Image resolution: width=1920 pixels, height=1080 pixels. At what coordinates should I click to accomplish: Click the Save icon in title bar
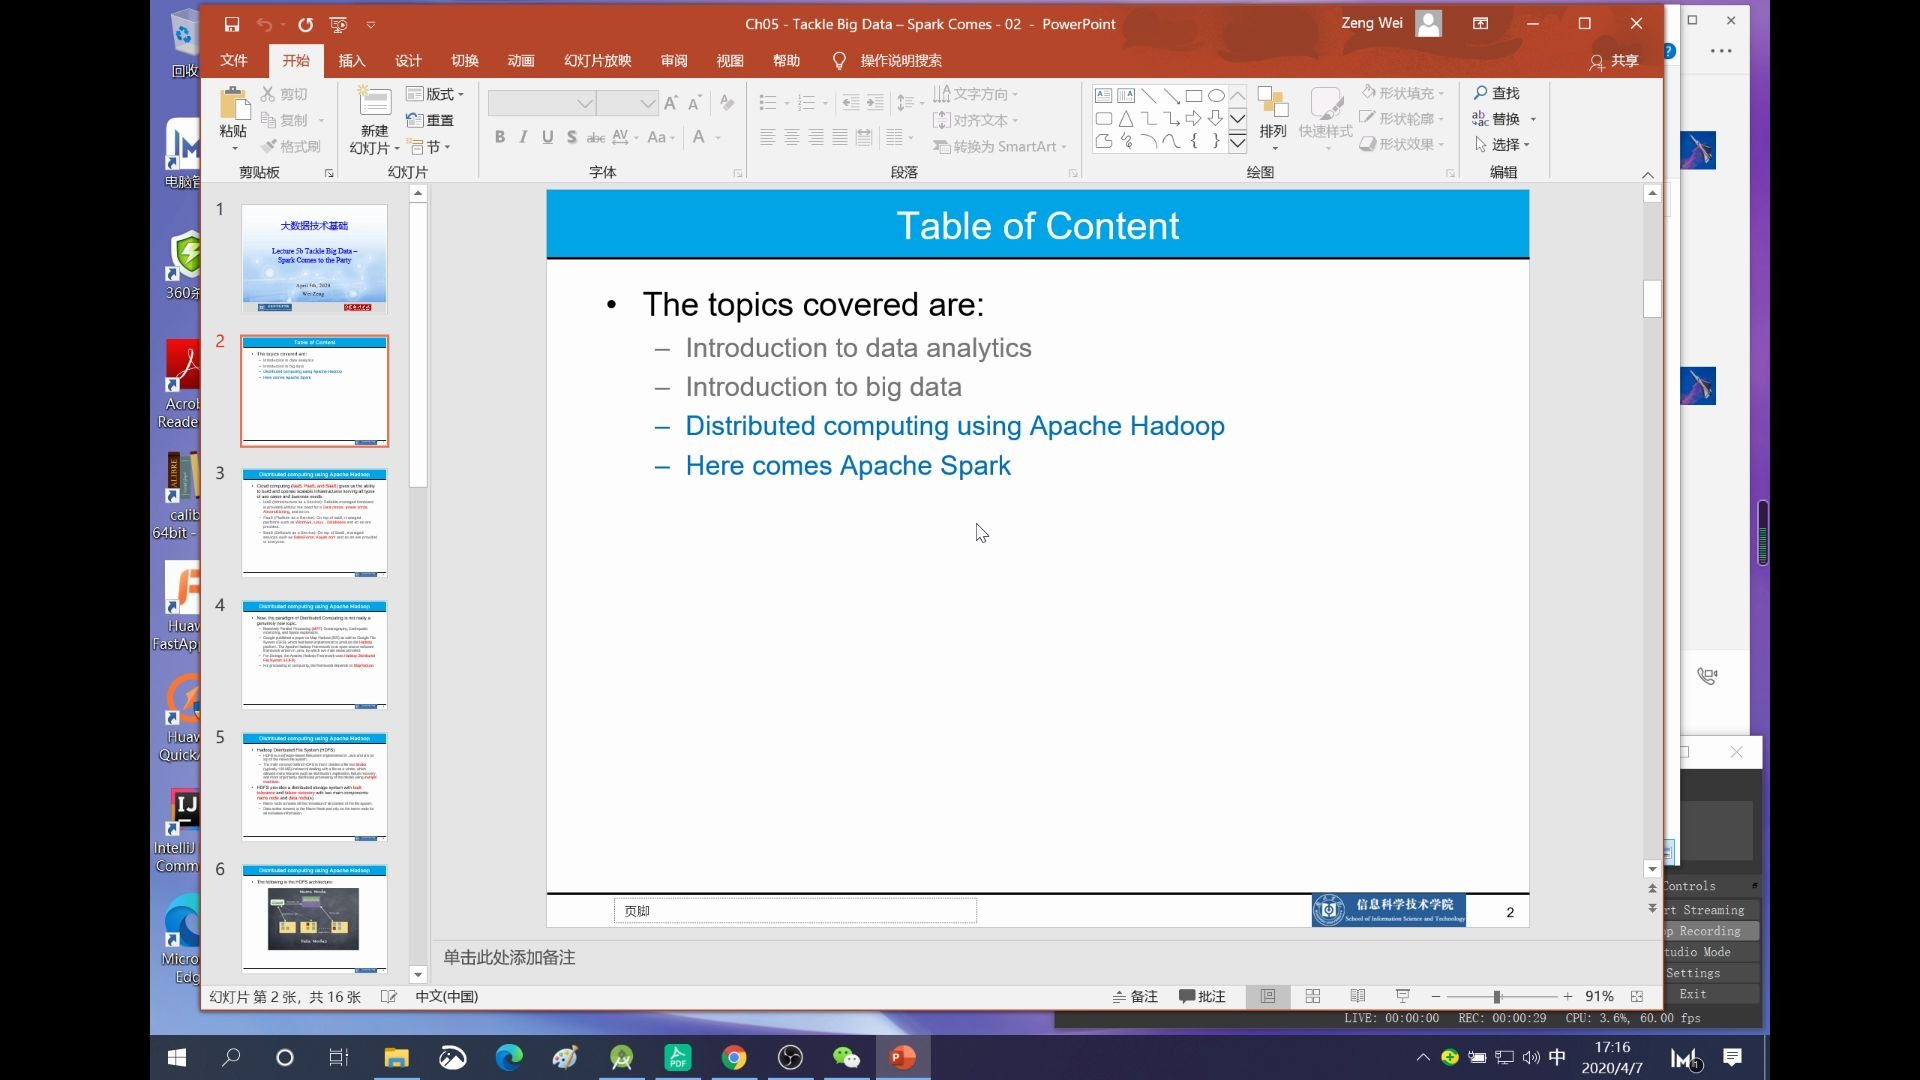[232, 24]
